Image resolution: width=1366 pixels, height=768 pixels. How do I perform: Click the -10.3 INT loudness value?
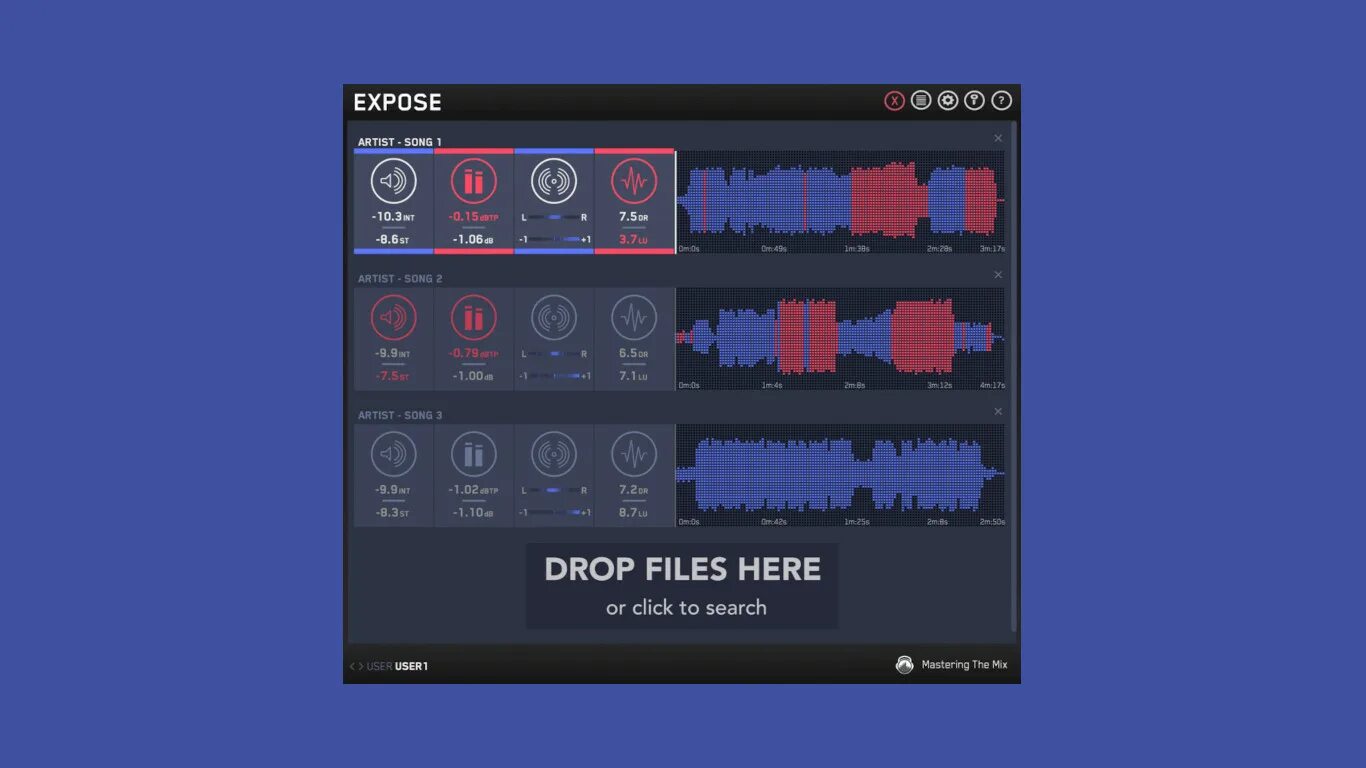click(x=391, y=217)
